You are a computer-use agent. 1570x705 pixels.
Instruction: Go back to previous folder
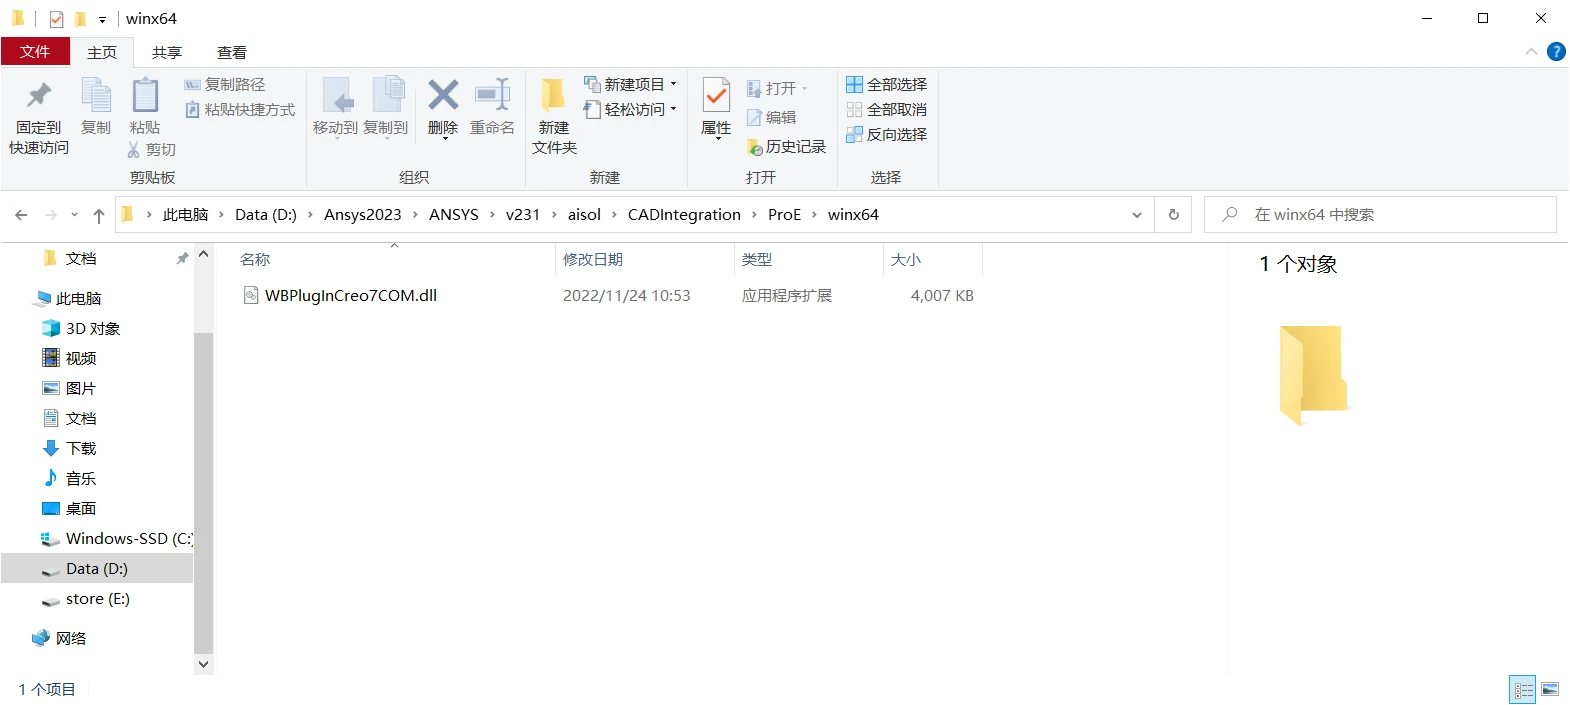click(21, 215)
